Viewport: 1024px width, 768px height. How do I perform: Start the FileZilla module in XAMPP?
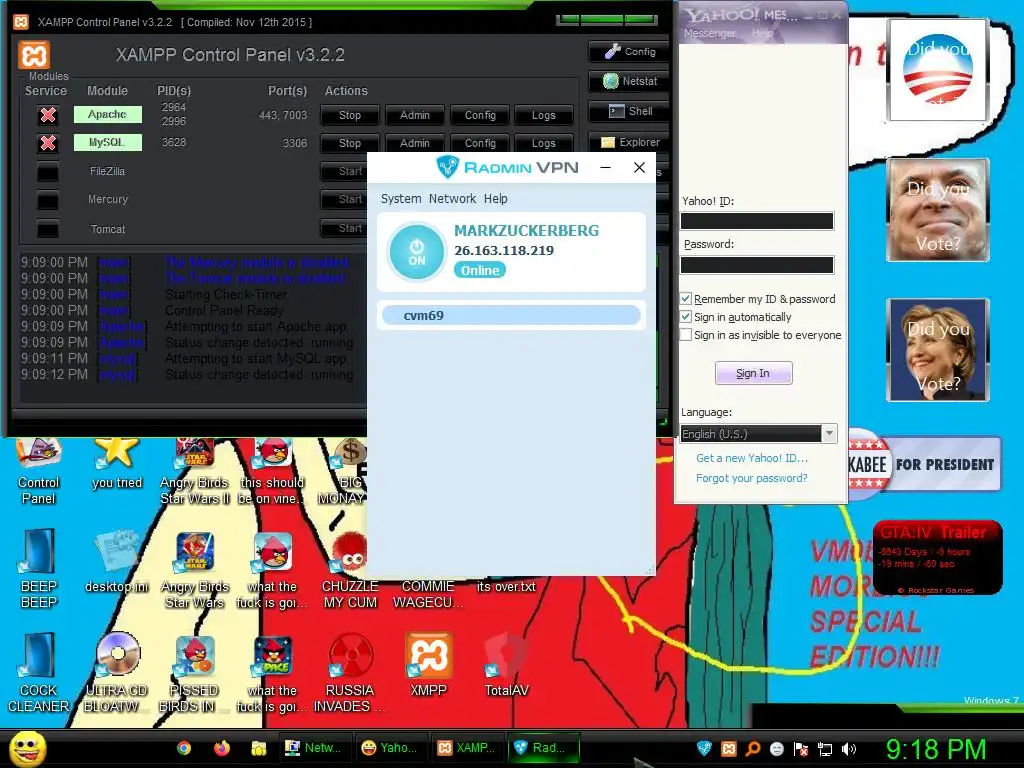[344, 172]
